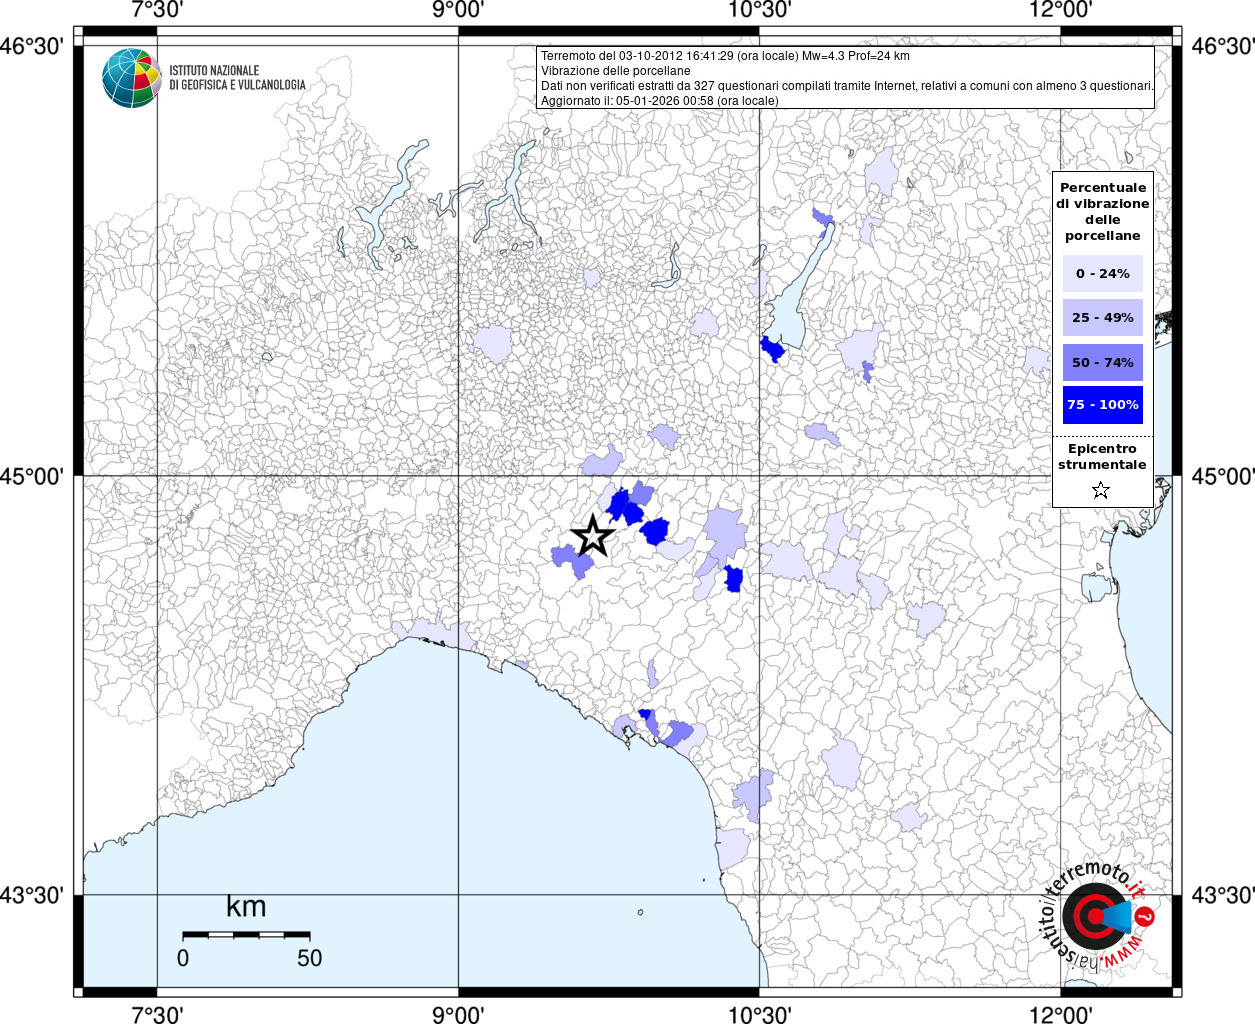Viewport: 1255px width, 1024px height.
Task: Click the 'Epicentro strumentale' legend label
Action: point(1102,456)
